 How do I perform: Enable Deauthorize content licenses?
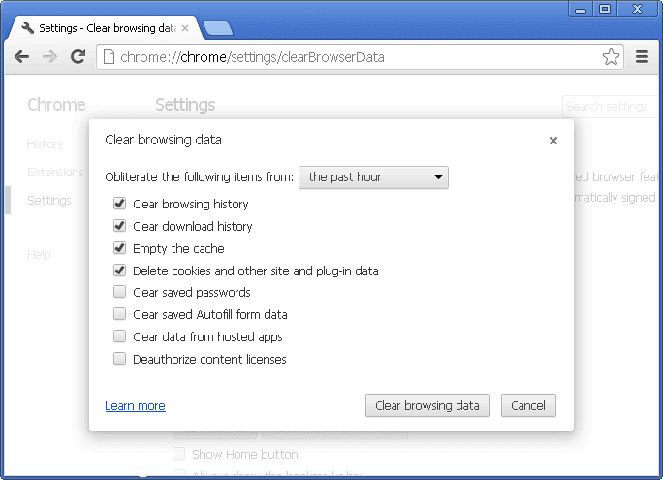(x=120, y=359)
